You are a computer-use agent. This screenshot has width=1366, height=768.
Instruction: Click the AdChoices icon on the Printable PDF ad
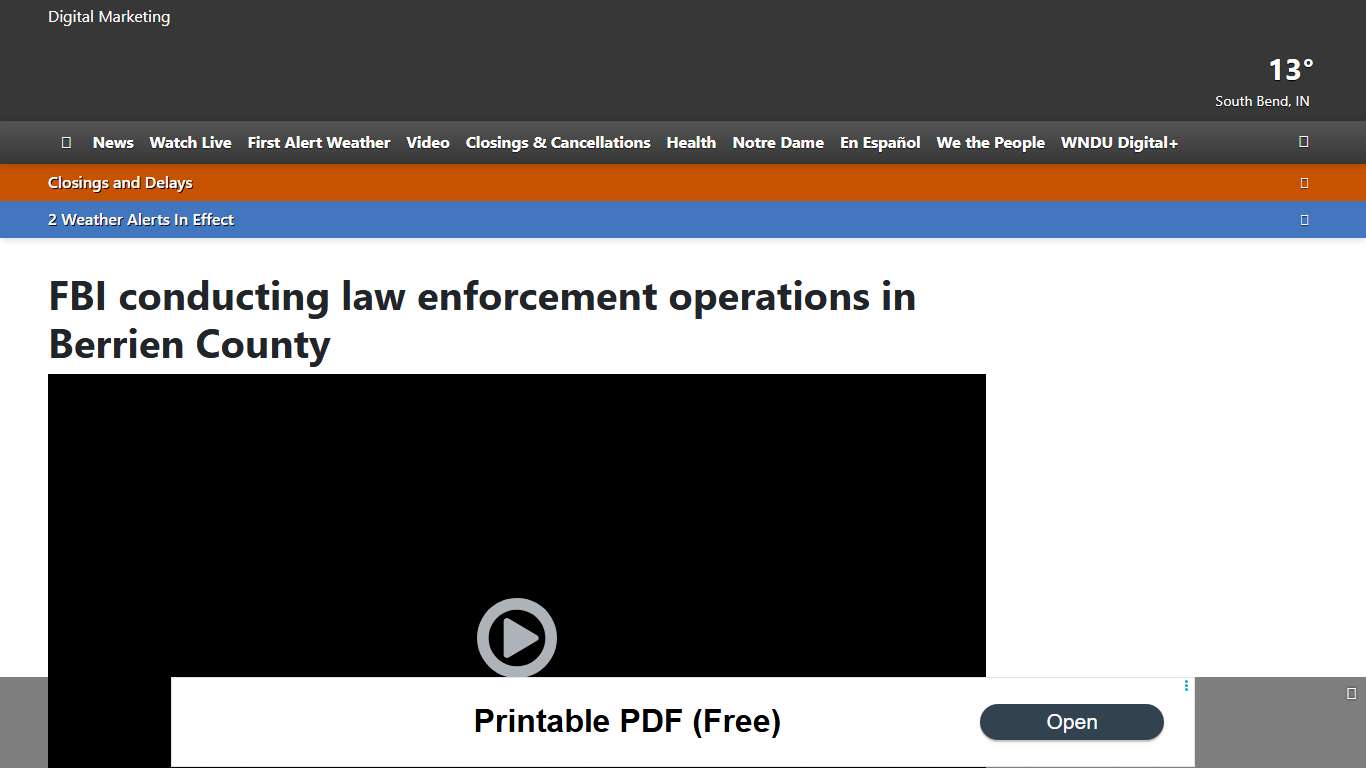(1185, 686)
